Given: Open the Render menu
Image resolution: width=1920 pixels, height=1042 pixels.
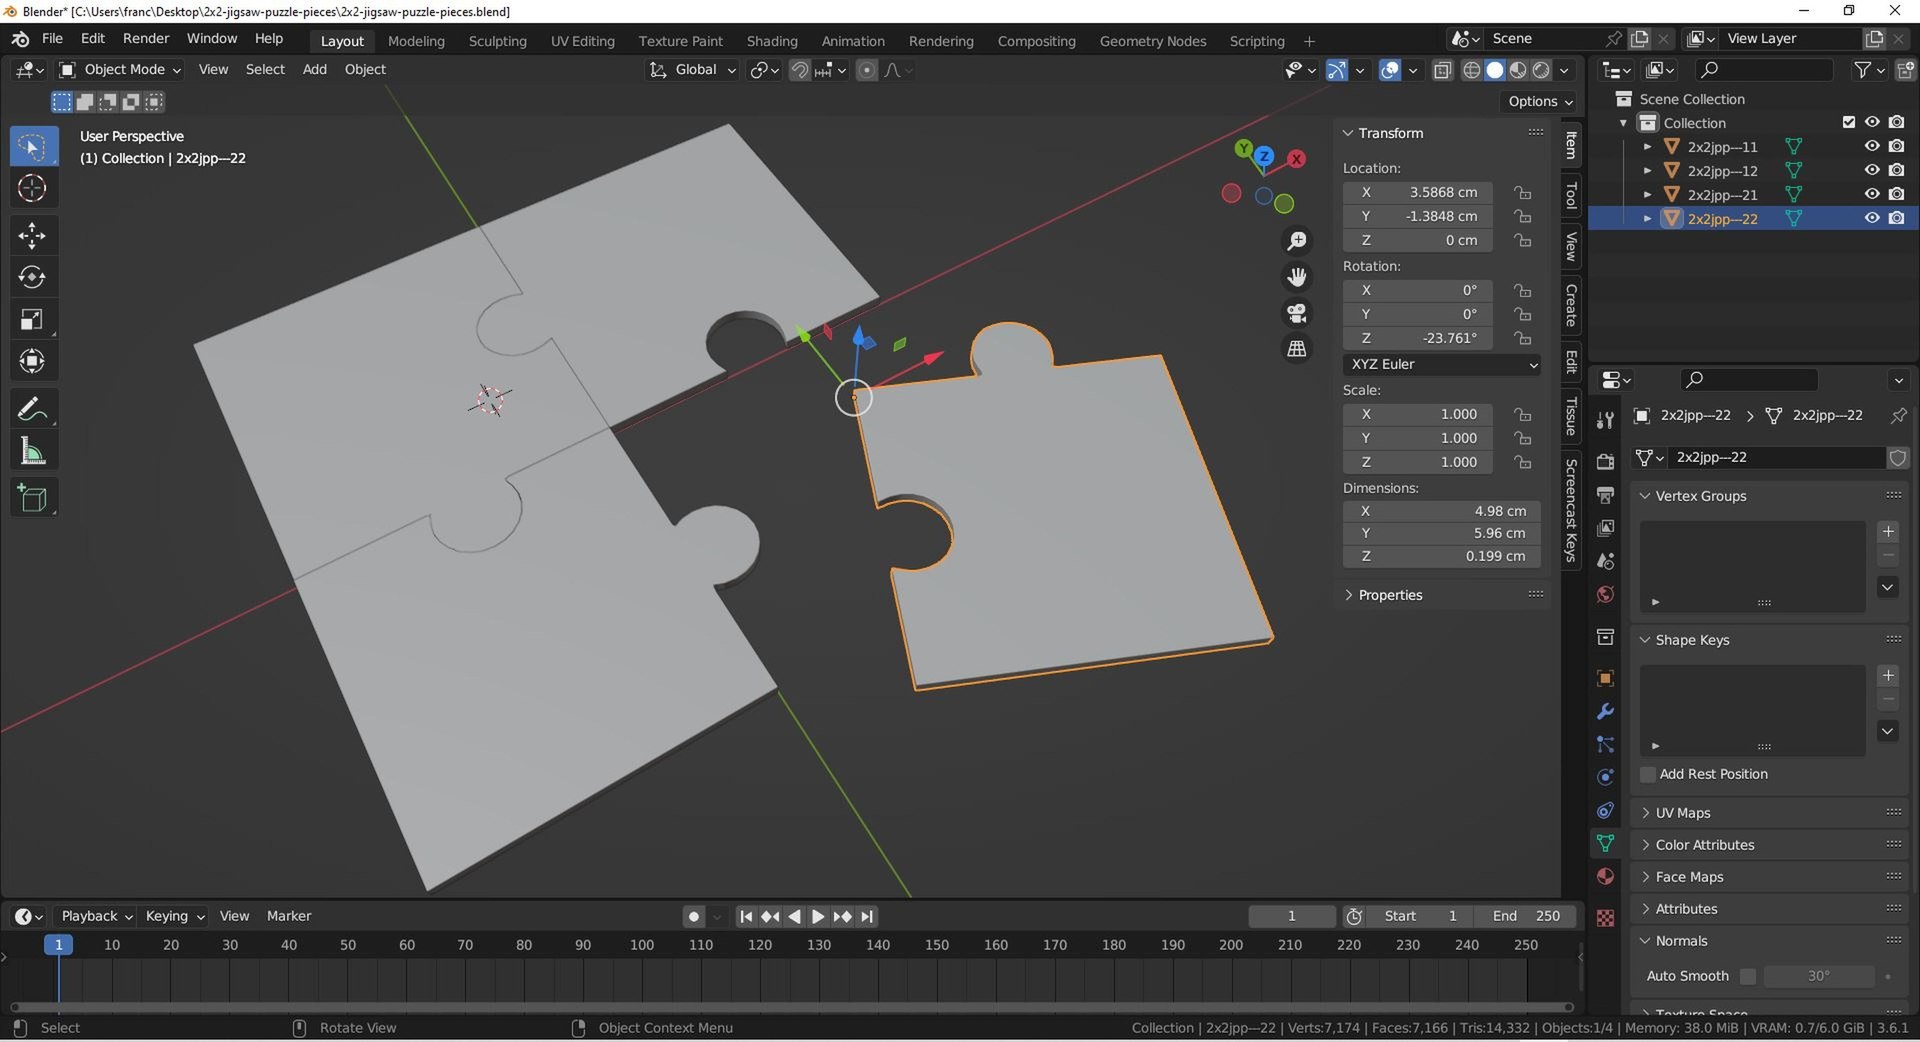Looking at the screenshot, I should pyautogui.click(x=146, y=38).
